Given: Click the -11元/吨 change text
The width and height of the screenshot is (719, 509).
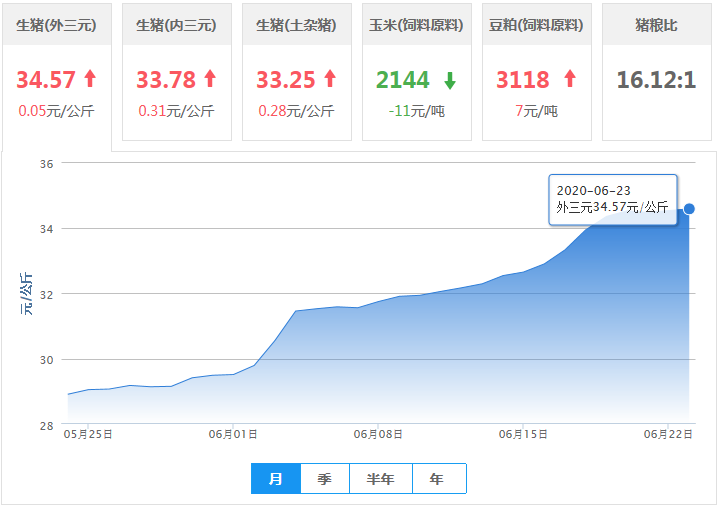Looking at the screenshot, I should coord(416,111).
